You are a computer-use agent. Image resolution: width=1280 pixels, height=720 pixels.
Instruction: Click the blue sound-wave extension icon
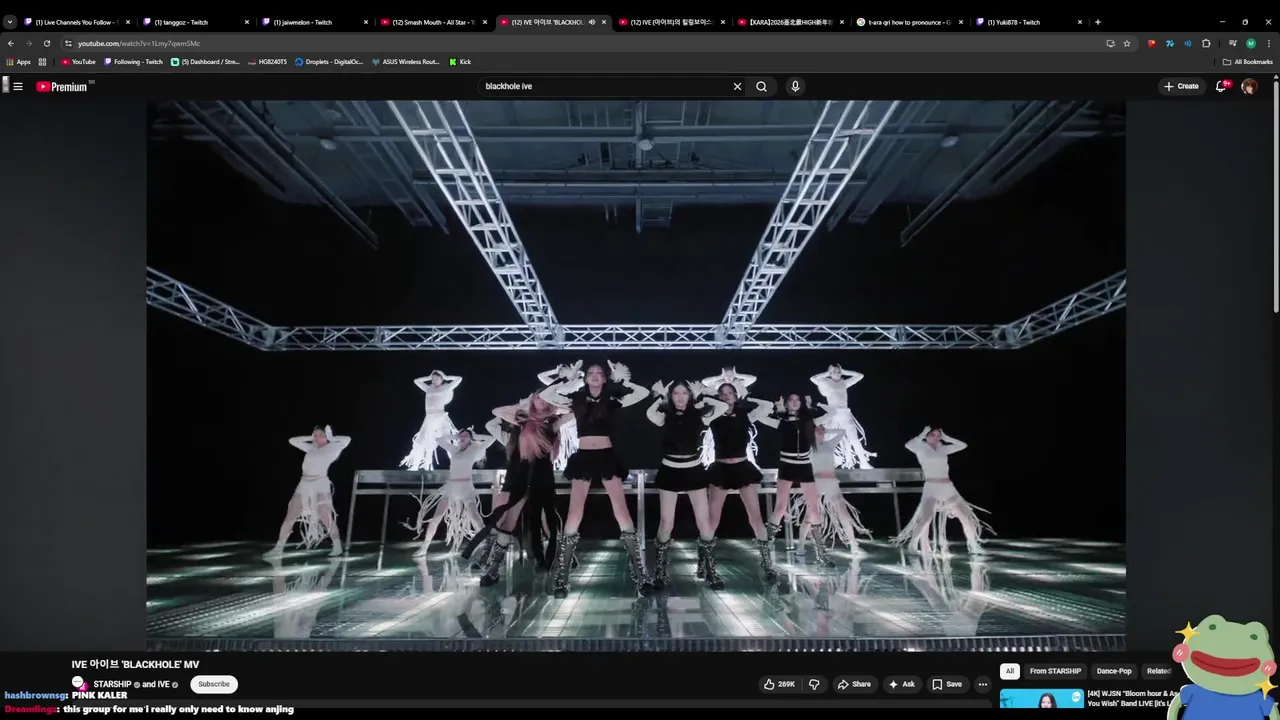(1188, 43)
